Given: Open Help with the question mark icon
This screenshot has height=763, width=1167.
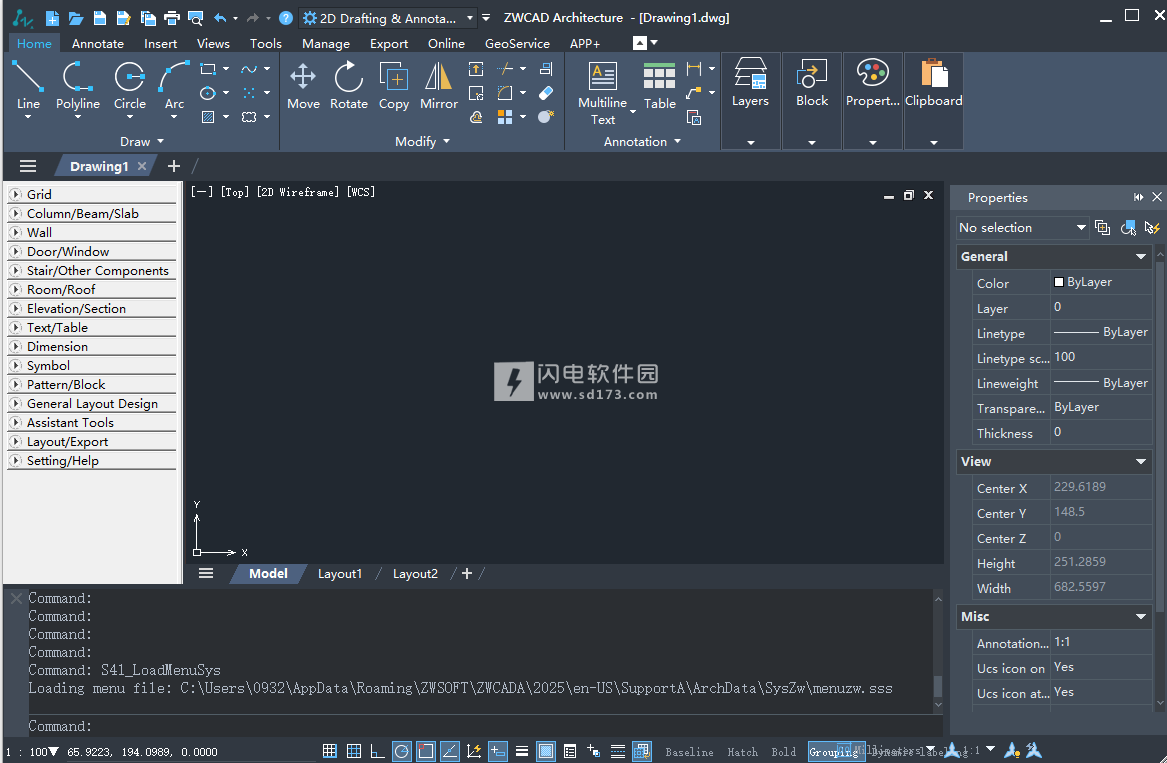Looking at the screenshot, I should pyautogui.click(x=286, y=18).
